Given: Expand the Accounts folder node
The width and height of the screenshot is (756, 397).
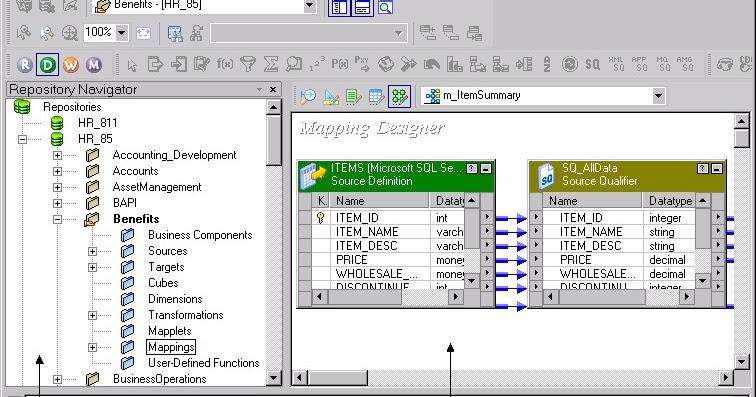Looking at the screenshot, I should 57,171.
